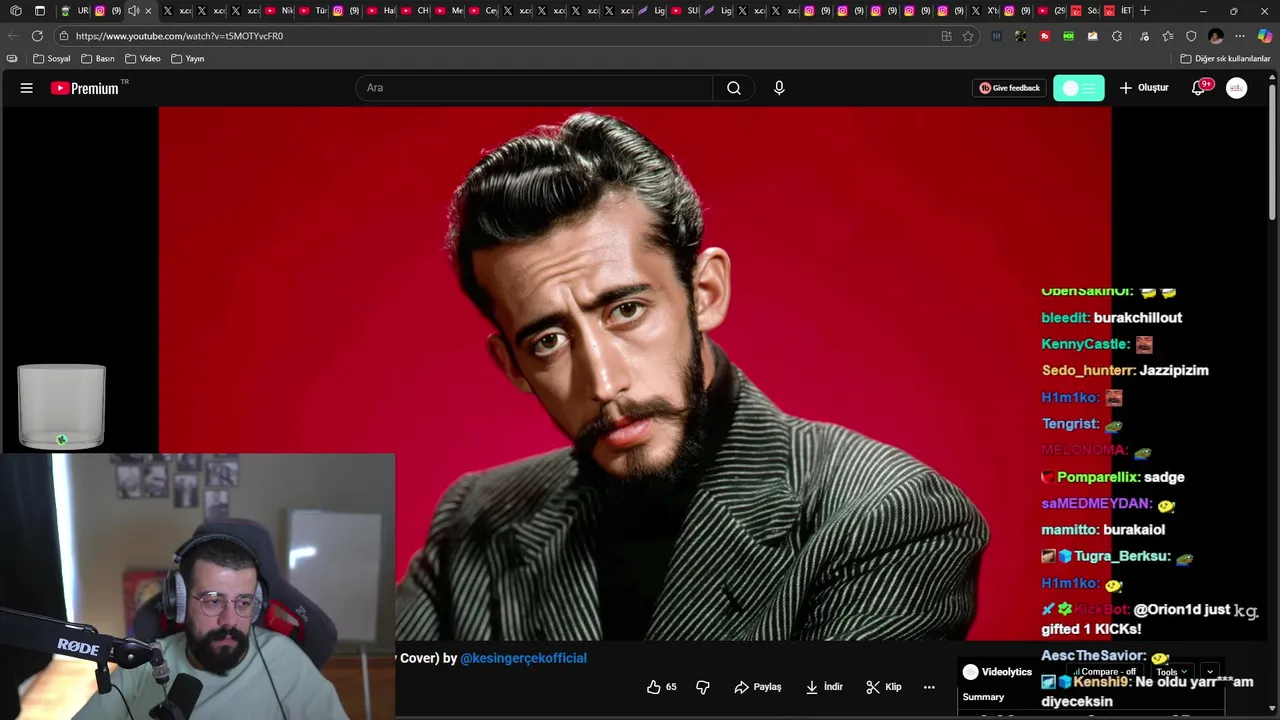Open the split screen icon in address bar
This screenshot has height=720, width=1280.
click(x=946, y=36)
